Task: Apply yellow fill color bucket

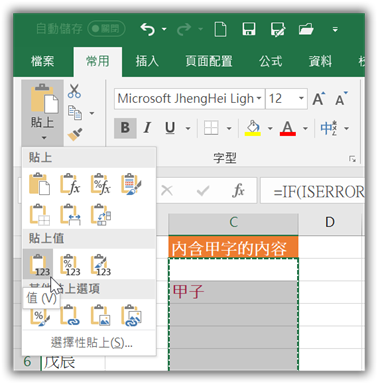Action: click(x=253, y=128)
